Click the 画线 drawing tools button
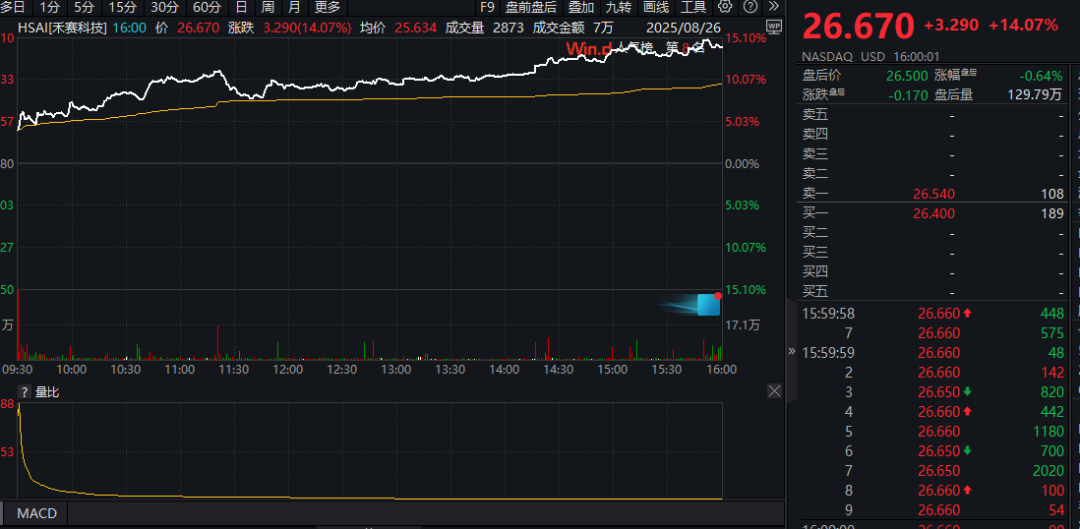 coord(656,6)
